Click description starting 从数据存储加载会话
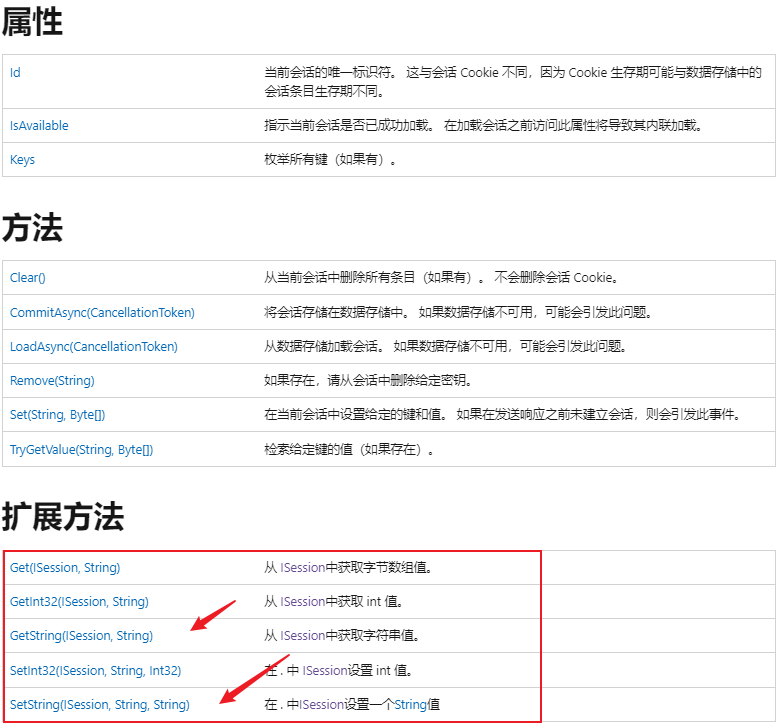Screen dimensions: 777x723 445,347
